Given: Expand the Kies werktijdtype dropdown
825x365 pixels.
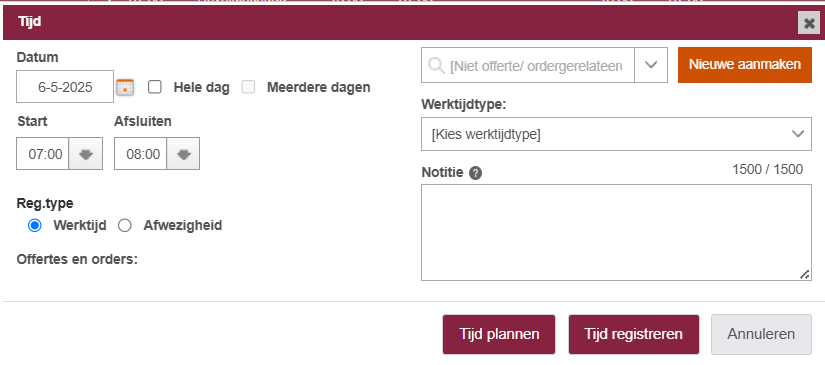Looking at the screenshot, I should click(x=616, y=134).
